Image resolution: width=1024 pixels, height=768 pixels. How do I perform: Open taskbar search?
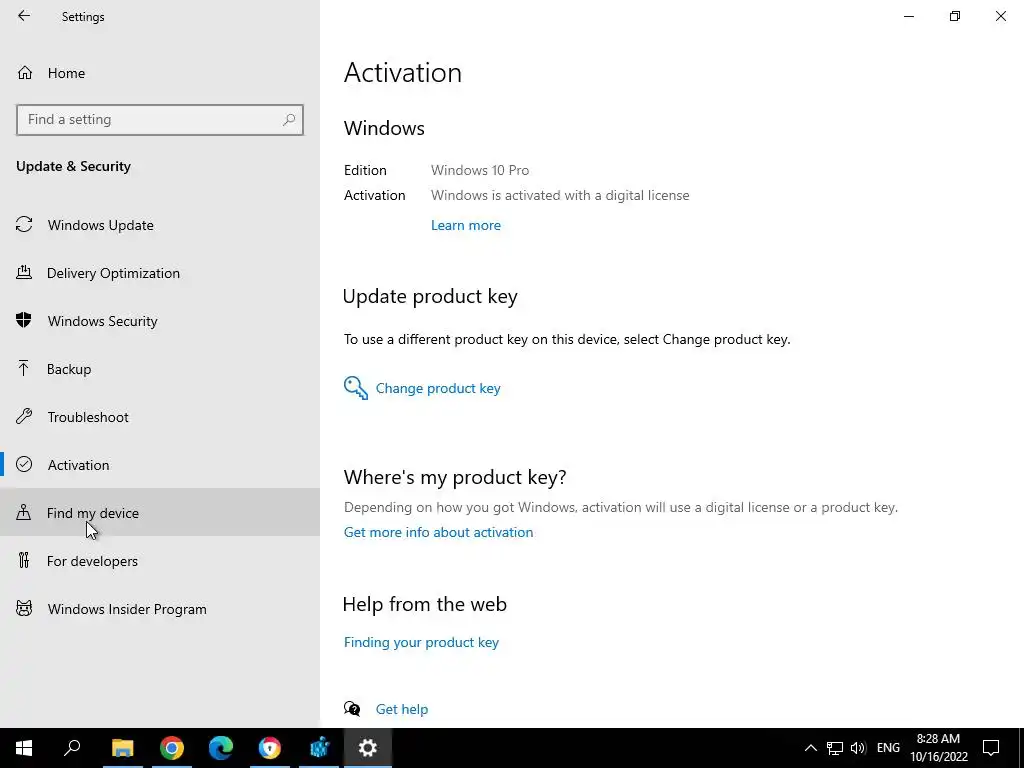pos(72,748)
